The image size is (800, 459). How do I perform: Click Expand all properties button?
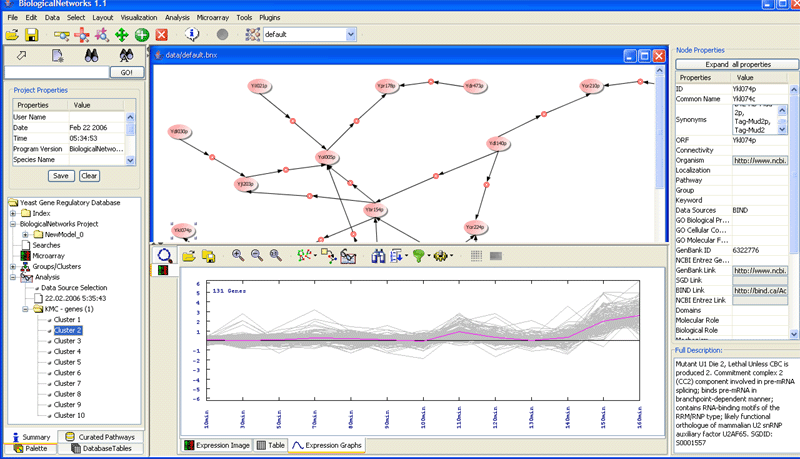tap(737, 65)
